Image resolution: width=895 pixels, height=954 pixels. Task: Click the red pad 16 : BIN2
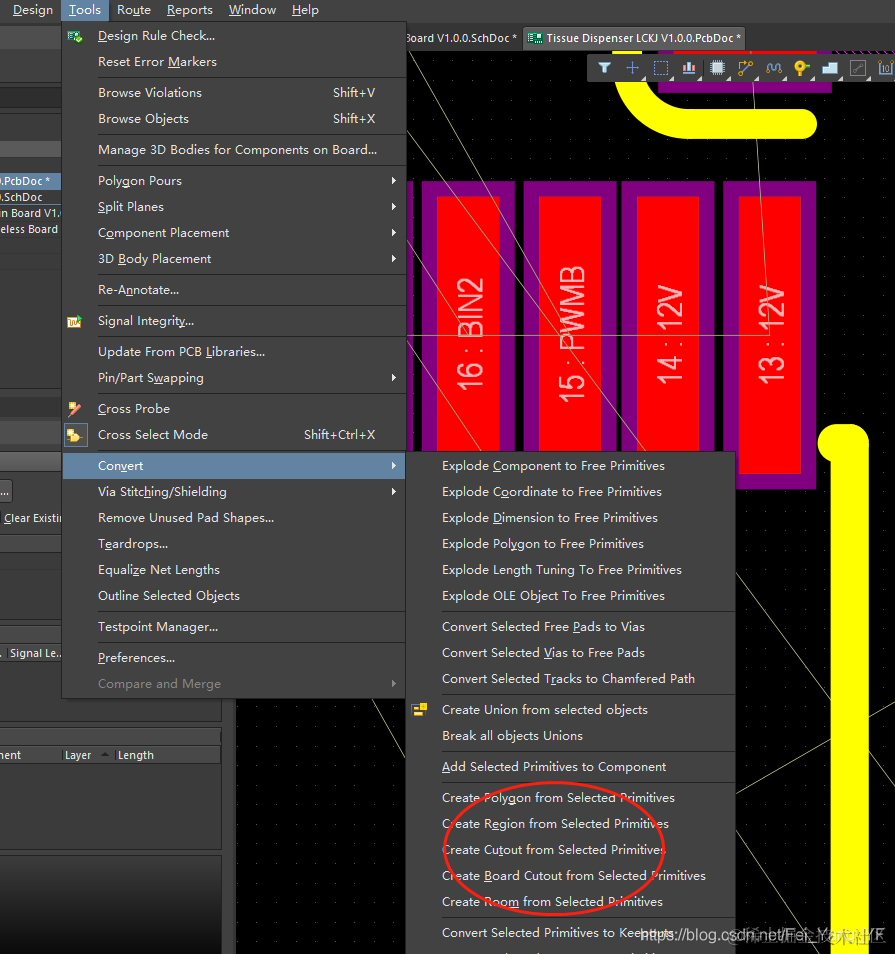468,324
